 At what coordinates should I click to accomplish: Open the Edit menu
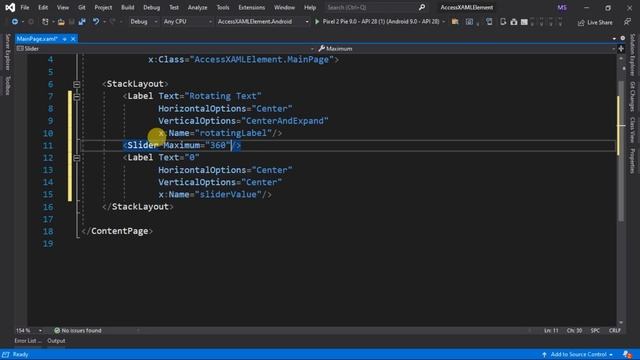point(43,7)
